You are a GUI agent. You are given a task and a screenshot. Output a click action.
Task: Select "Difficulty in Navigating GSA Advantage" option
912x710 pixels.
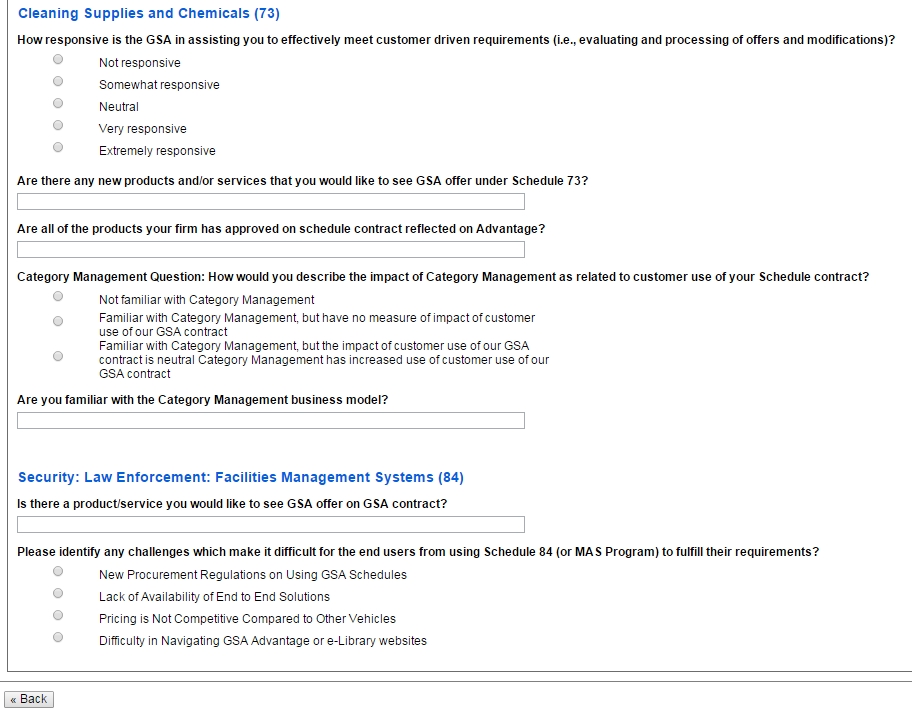(58, 638)
